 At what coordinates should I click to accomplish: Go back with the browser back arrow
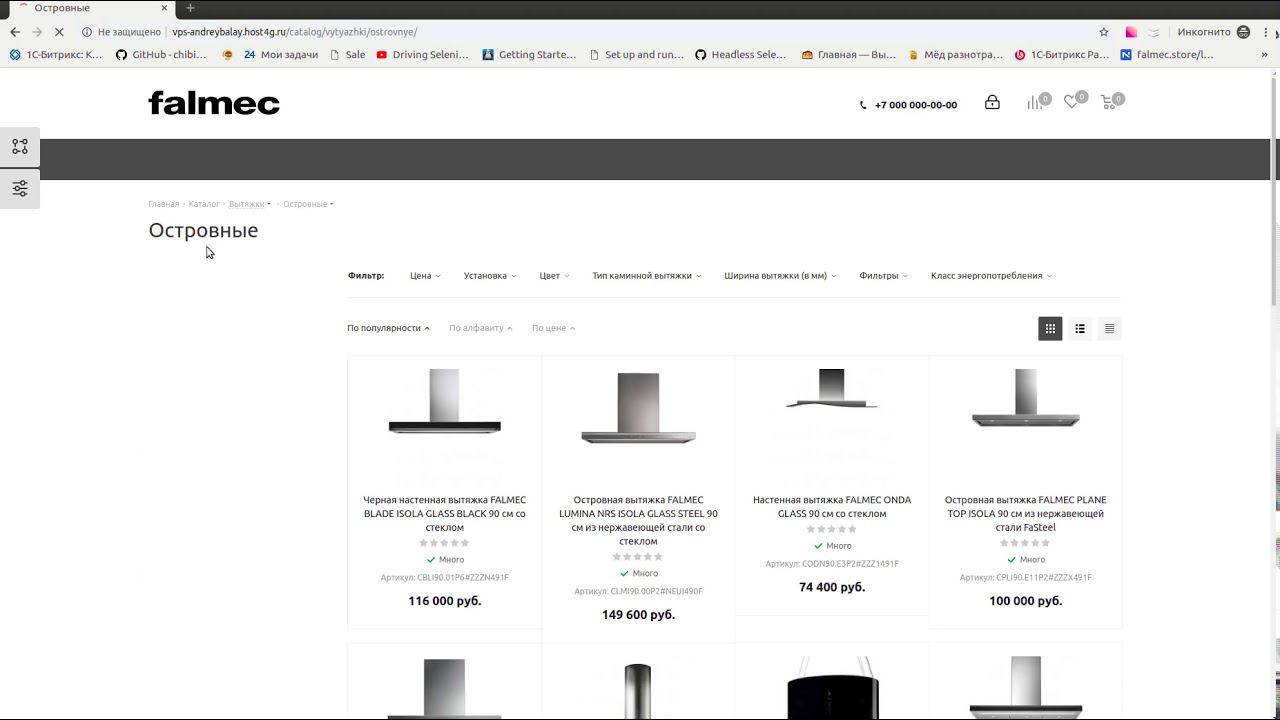tap(15, 32)
